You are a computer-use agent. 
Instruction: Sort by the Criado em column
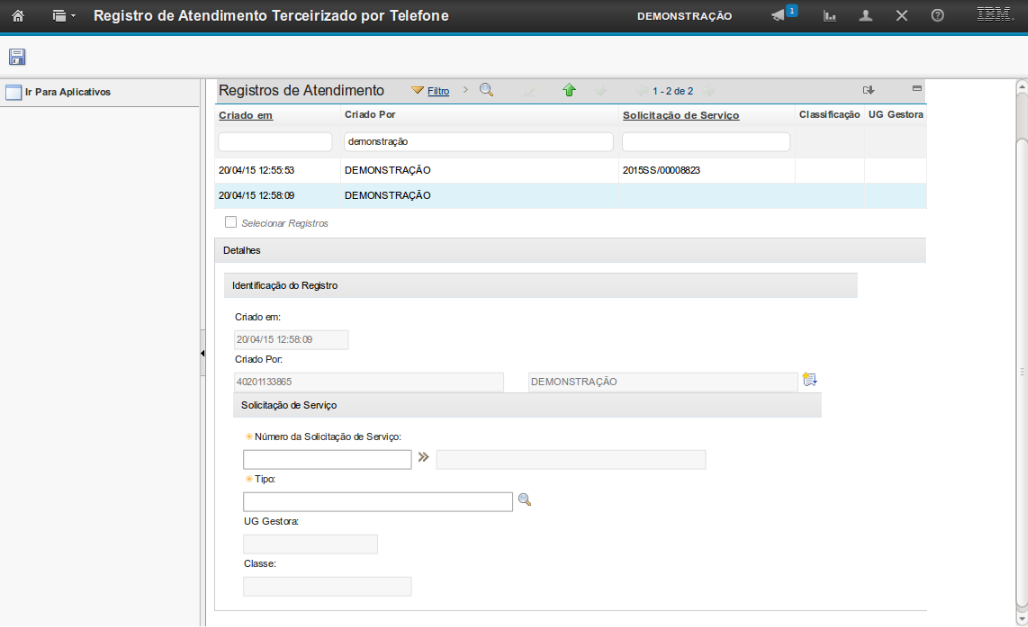[245, 115]
